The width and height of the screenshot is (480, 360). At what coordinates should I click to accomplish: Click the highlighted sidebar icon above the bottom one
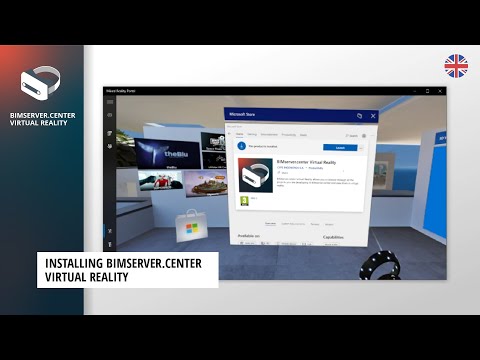[x=110, y=231]
